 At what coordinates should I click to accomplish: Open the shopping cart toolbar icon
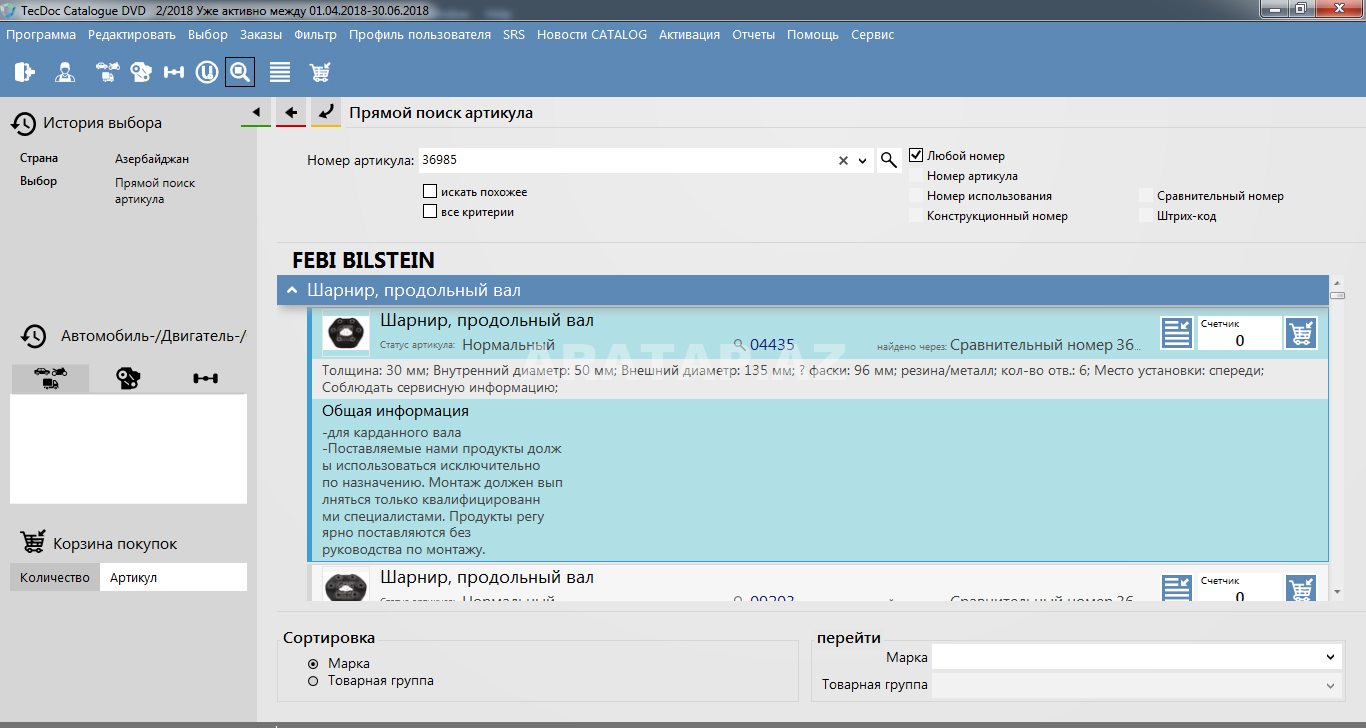pyautogui.click(x=320, y=72)
